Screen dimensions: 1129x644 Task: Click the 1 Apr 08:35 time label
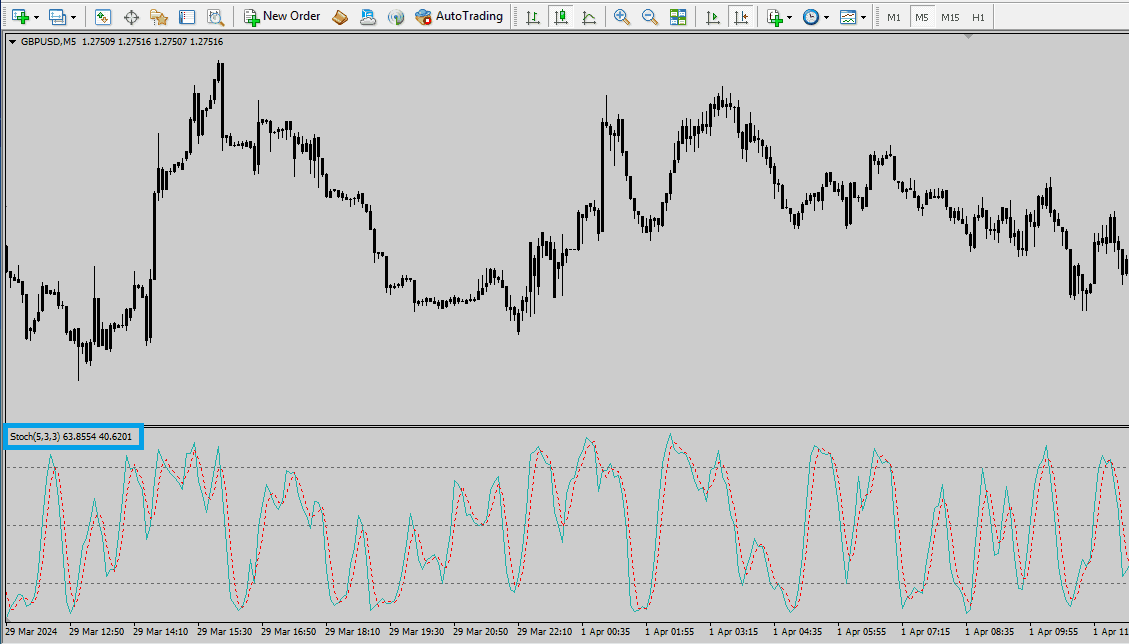click(x=990, y=632)
